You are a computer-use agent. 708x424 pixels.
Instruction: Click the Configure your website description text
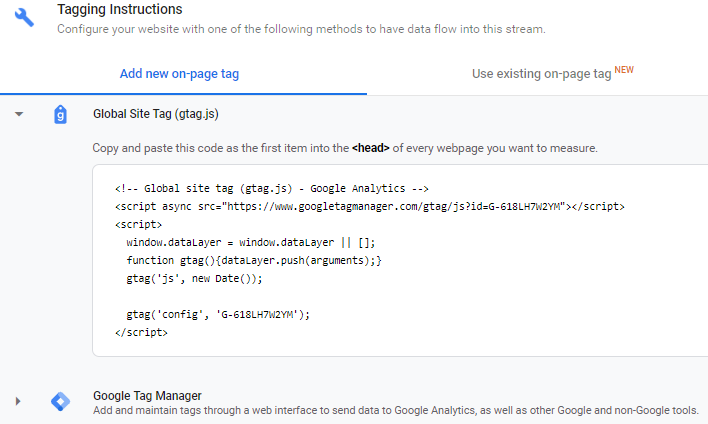pyautogui.click(x=301, y=29)
